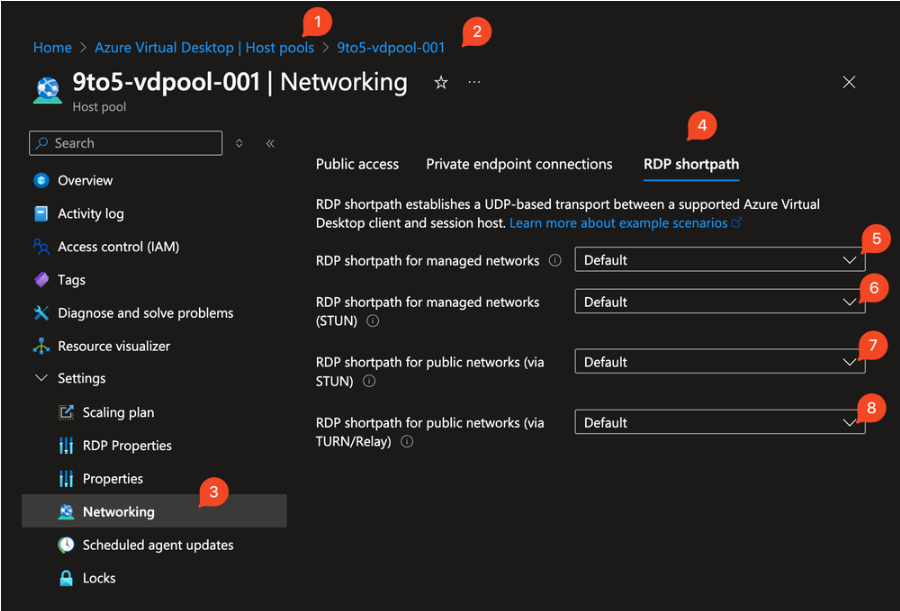This screenshot has height=611, width=900.
Task: Switch to Private endpoint connections tab
Action: point(519,164)
